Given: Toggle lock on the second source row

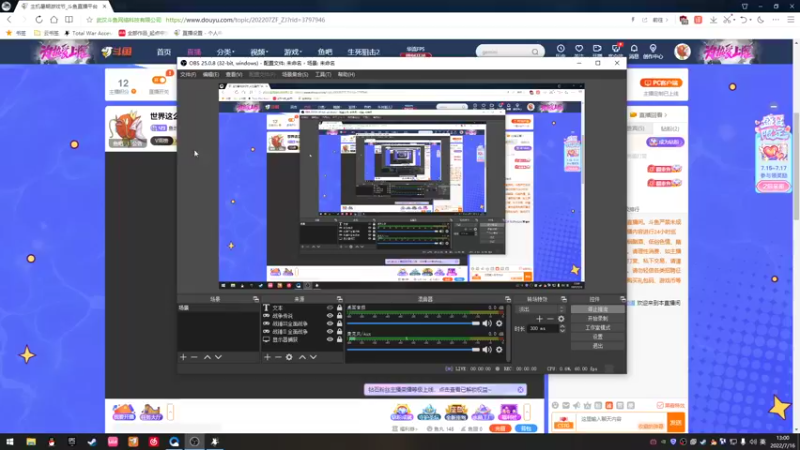Looking at the screenshot, I should (x=339, y=316).
